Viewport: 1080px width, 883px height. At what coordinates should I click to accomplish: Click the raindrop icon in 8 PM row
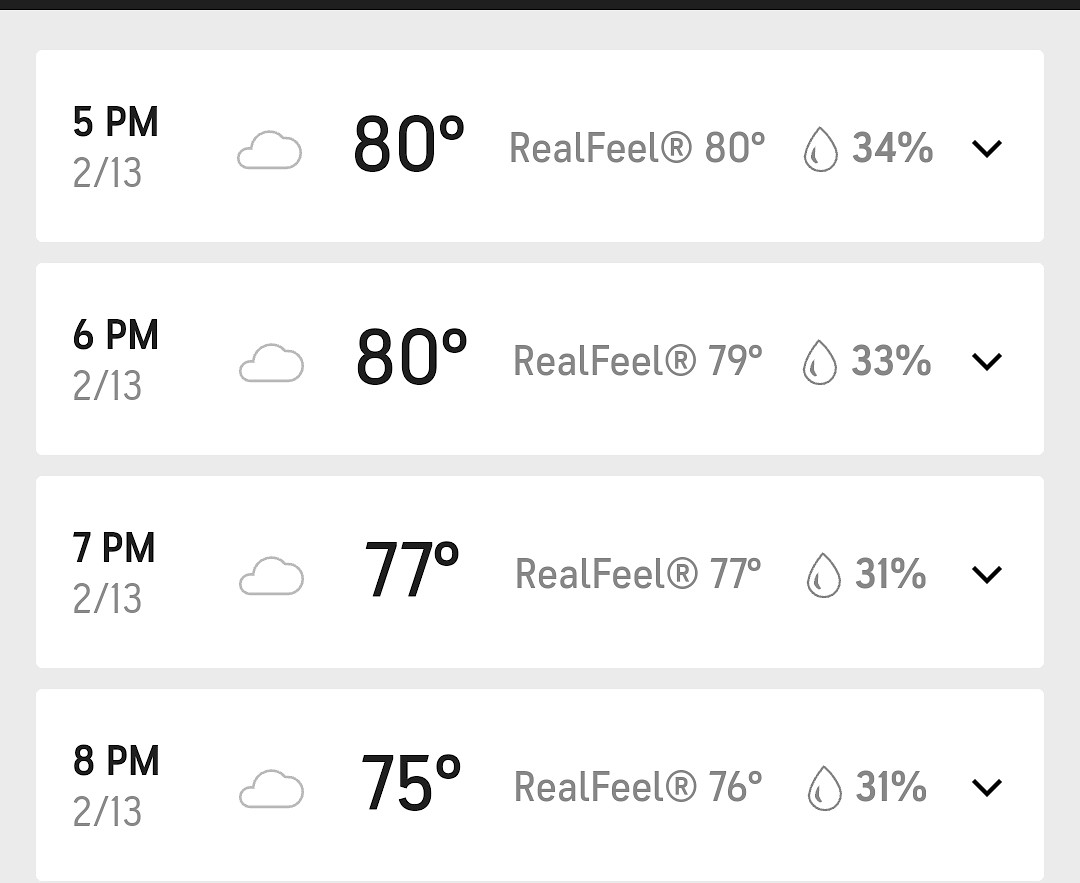pos(824,788)
